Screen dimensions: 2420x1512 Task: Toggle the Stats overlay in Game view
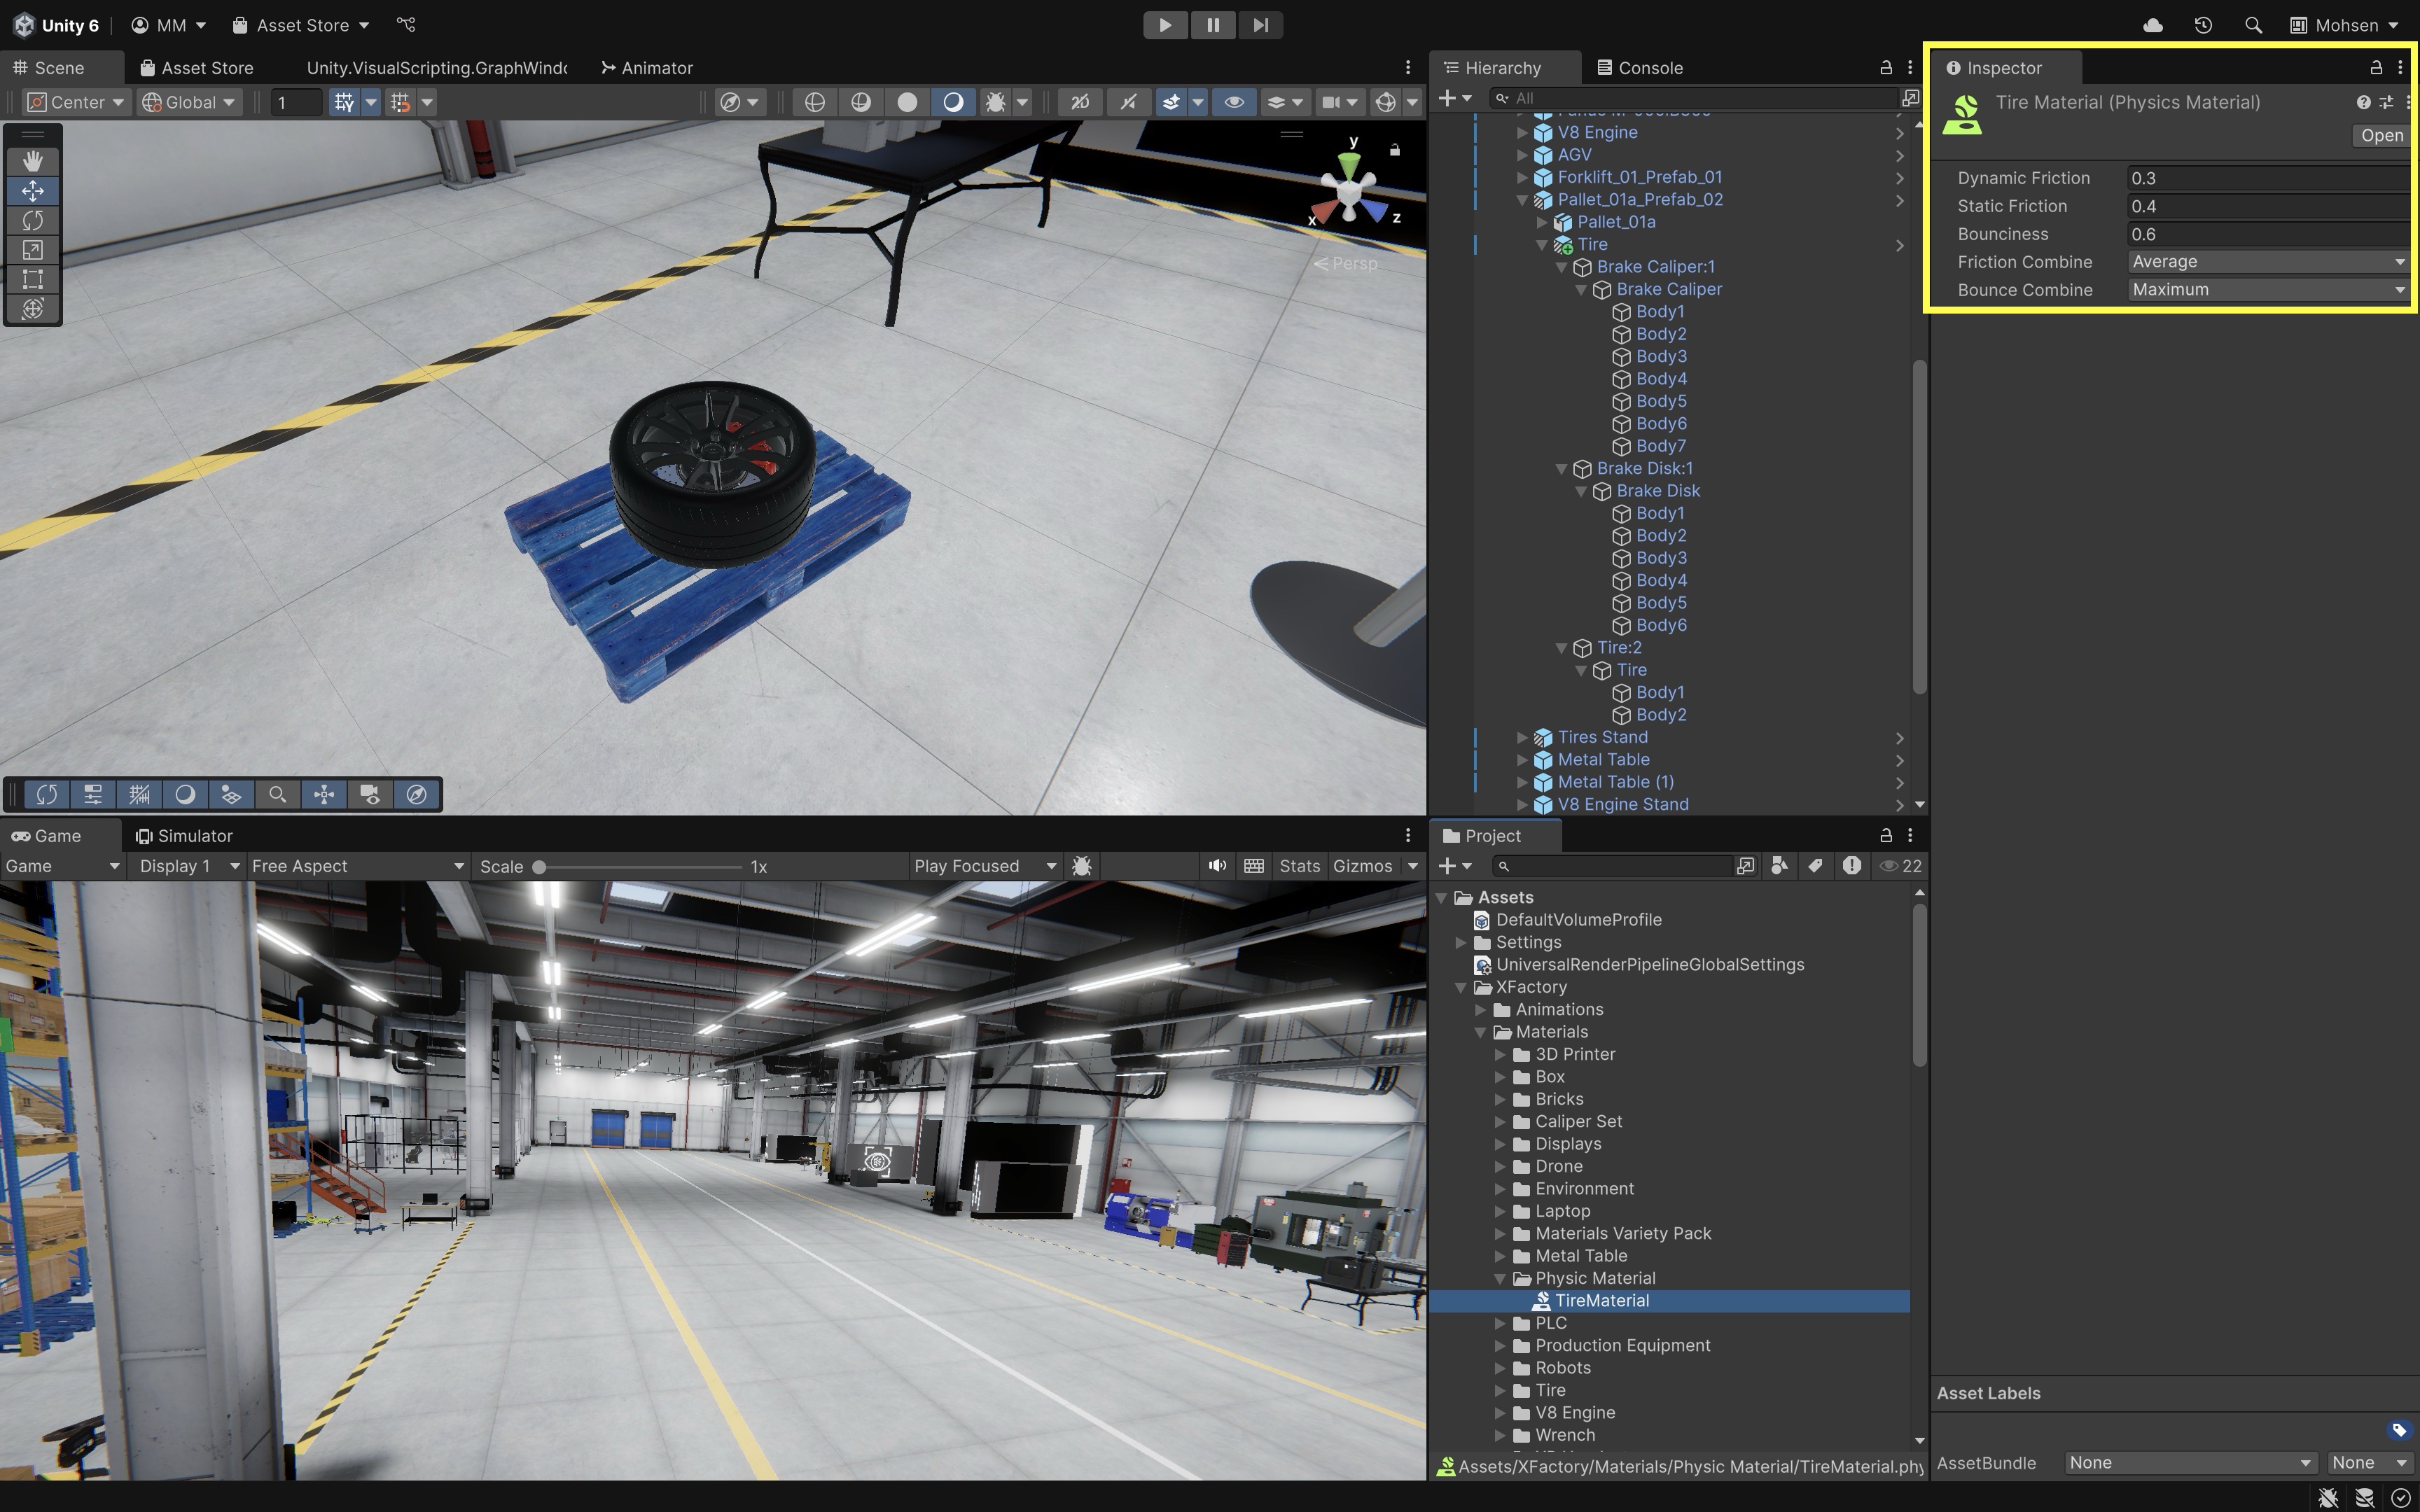pyautogui.click(x=1299, y=866)
